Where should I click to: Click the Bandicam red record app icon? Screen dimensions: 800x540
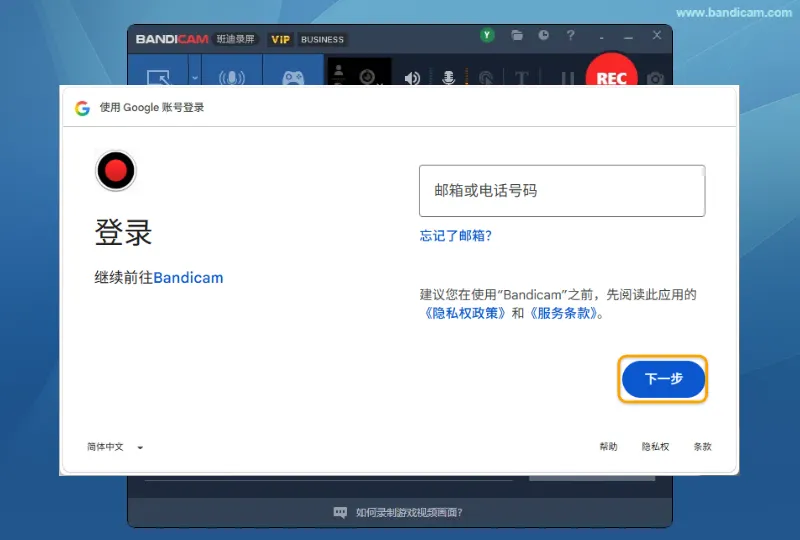pyautogui.click(x=116, y=170)
